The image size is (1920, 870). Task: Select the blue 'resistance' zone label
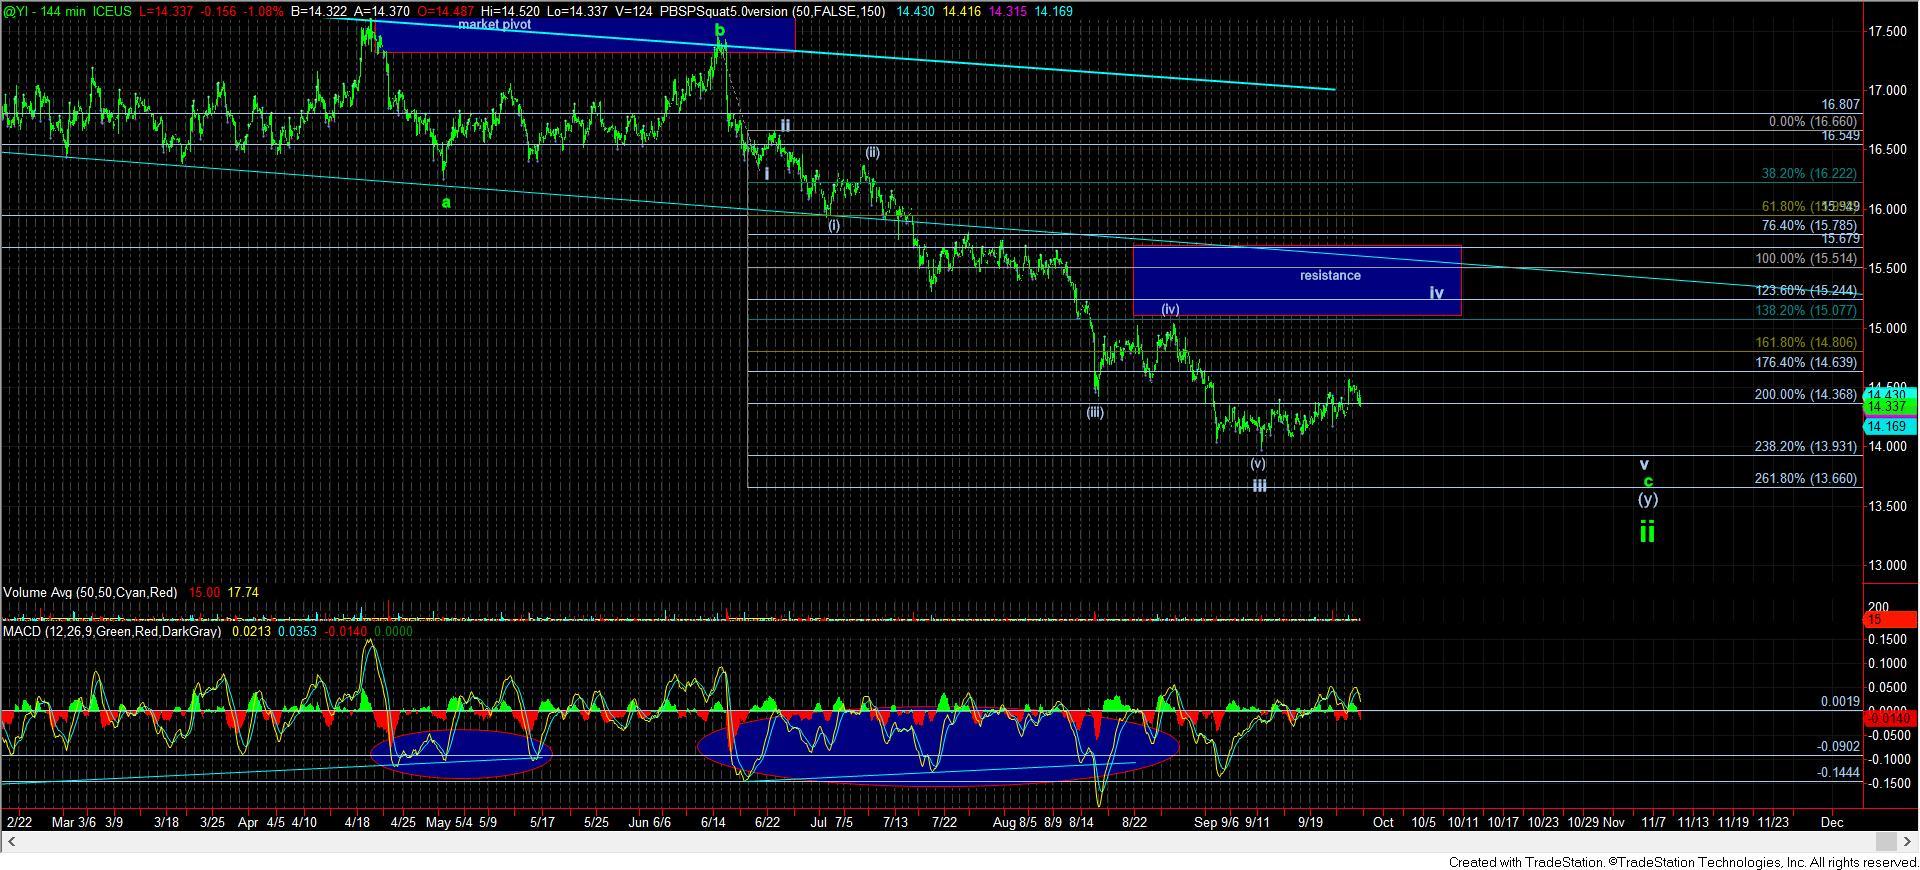point(1329,275)
